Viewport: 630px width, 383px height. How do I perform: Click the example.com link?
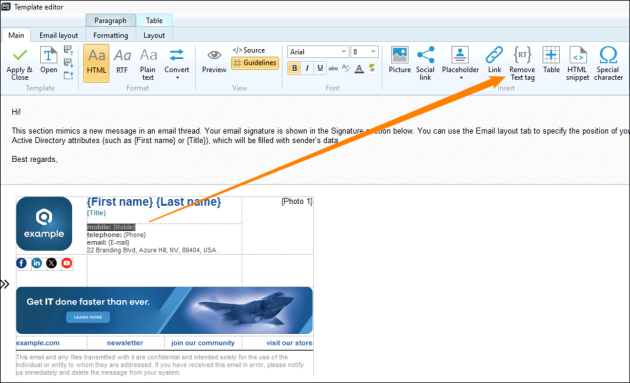tap(38, 343)
